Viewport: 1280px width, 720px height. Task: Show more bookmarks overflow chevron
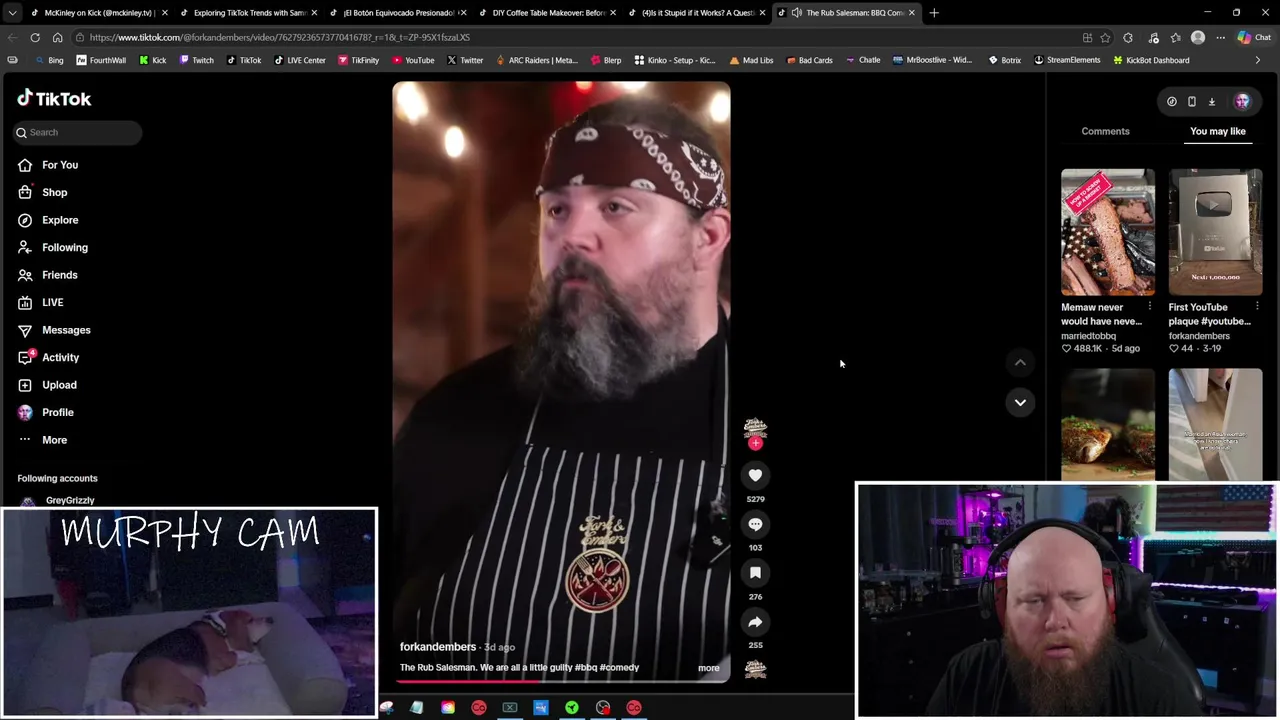1257,60
